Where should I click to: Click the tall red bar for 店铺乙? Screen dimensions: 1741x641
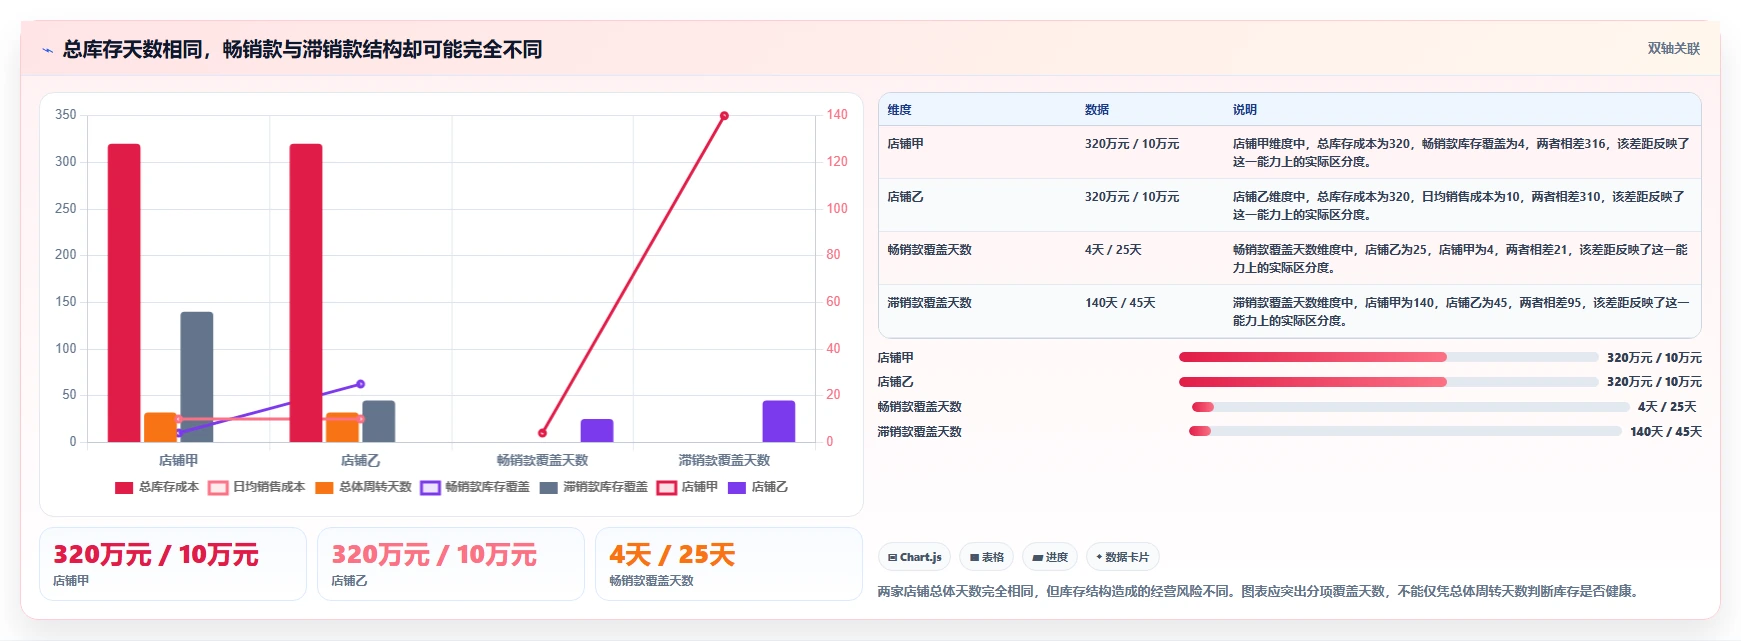pyautogui.click(x=306, y=293)
